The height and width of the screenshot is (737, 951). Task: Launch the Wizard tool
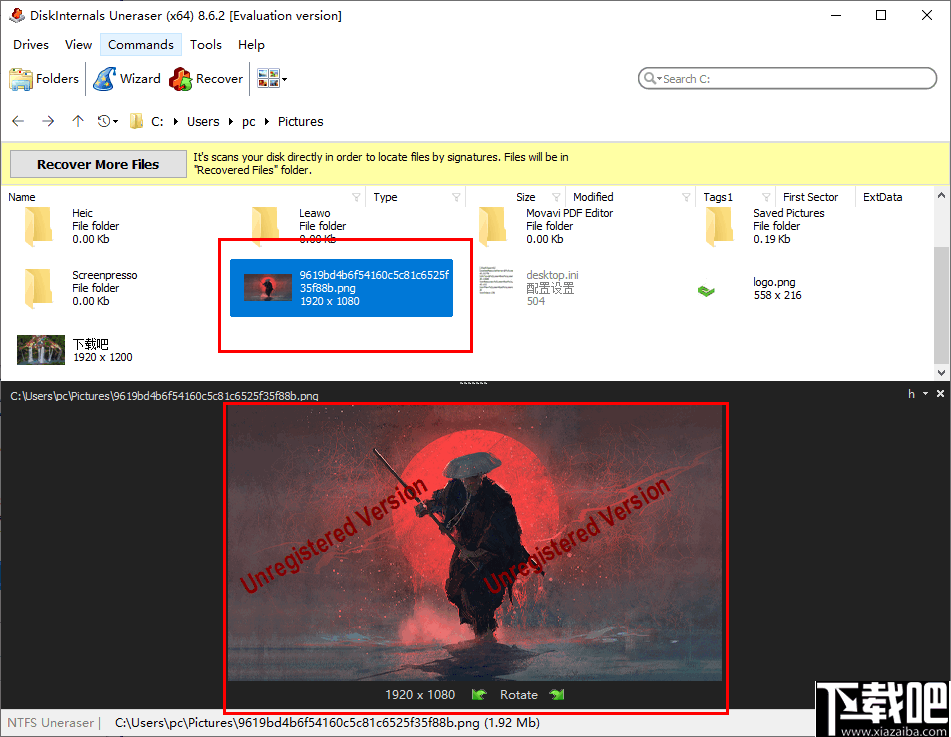point(127,79)
